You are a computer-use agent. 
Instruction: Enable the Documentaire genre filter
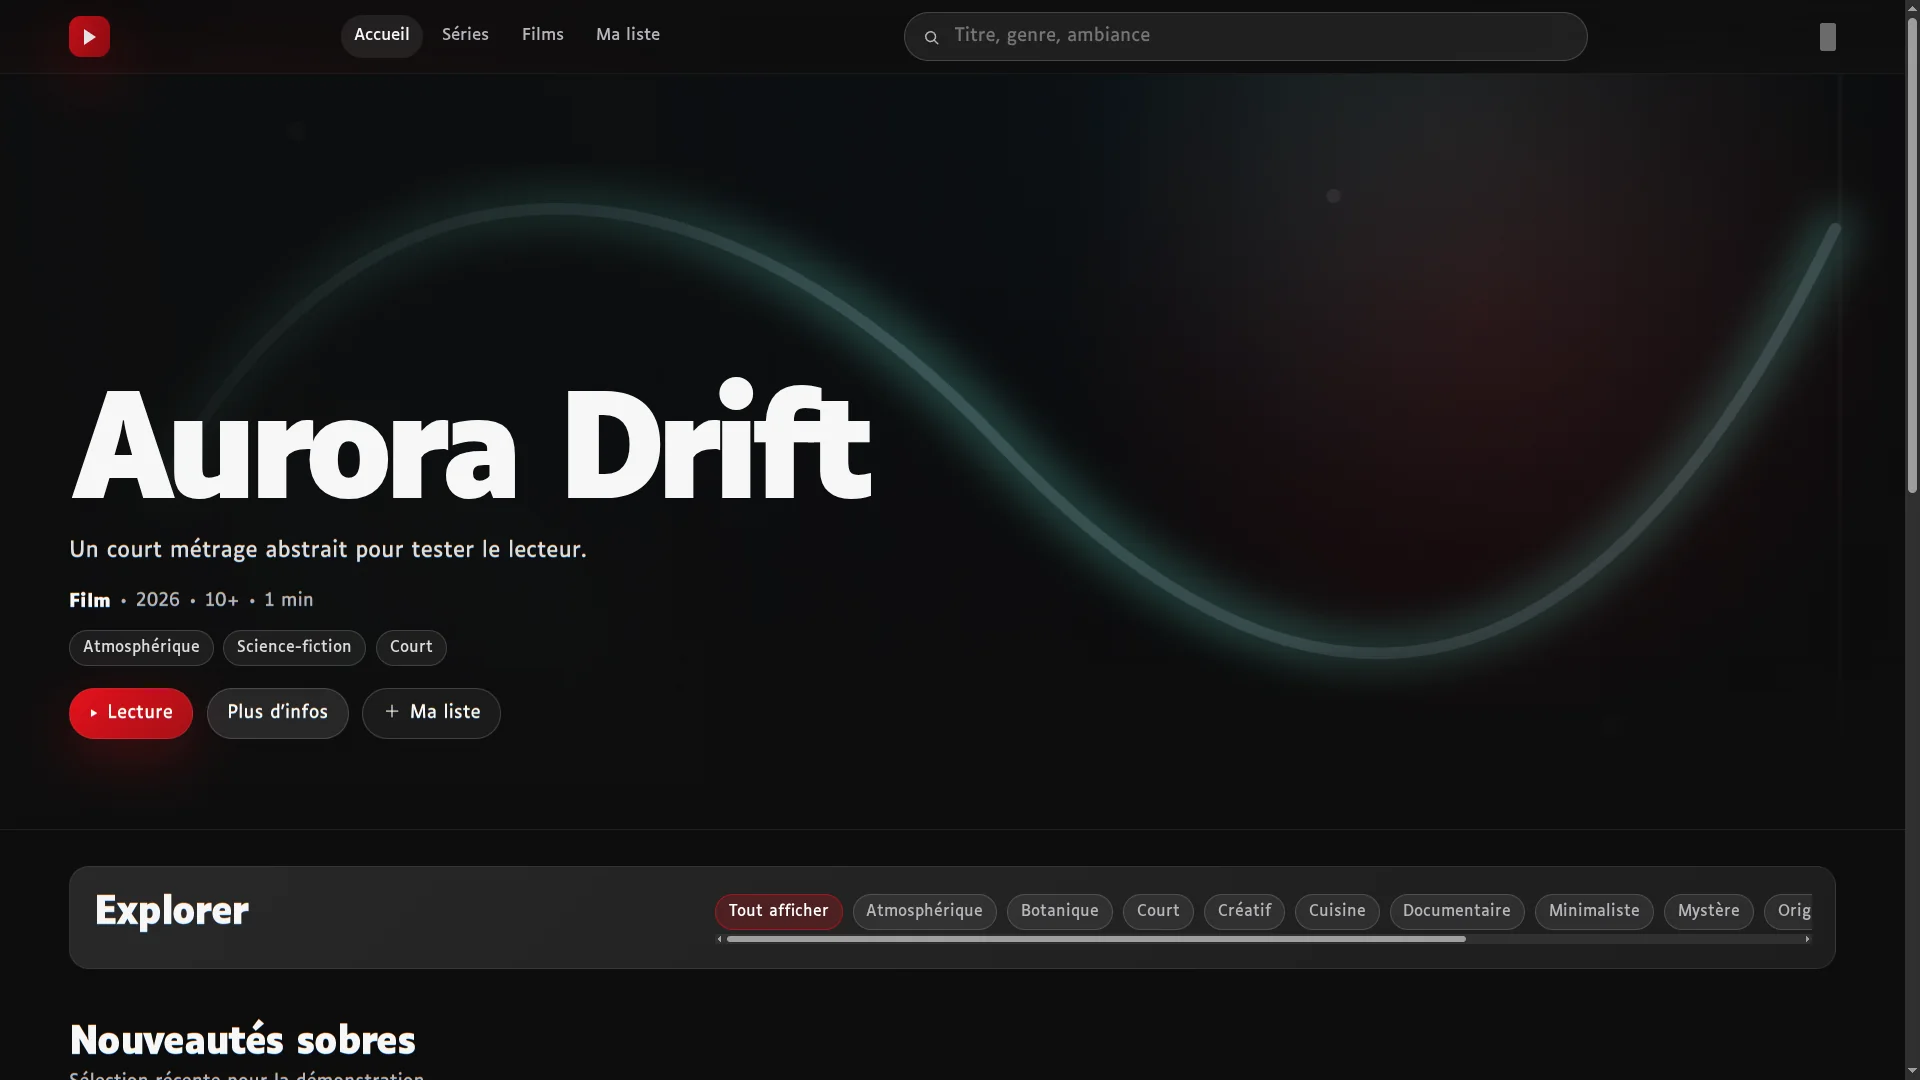click(1456, 912)
